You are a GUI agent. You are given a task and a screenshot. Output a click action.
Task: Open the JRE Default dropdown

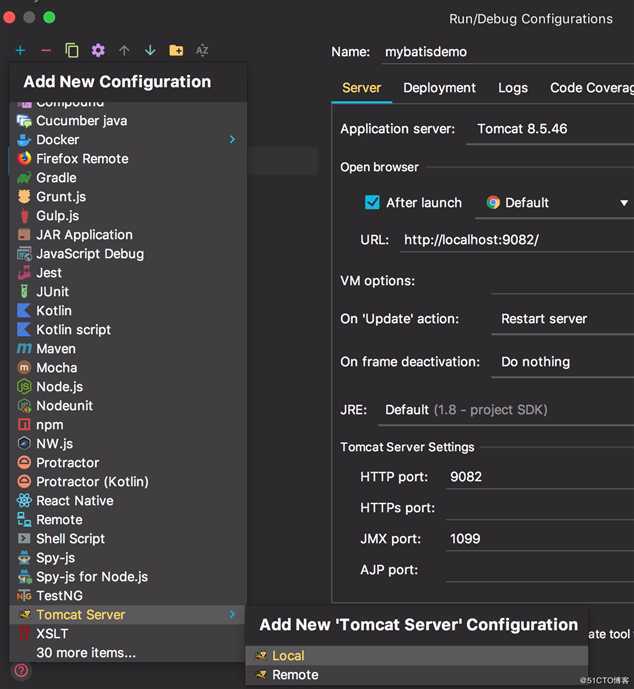pyautogui.click(x=506, y=410)
